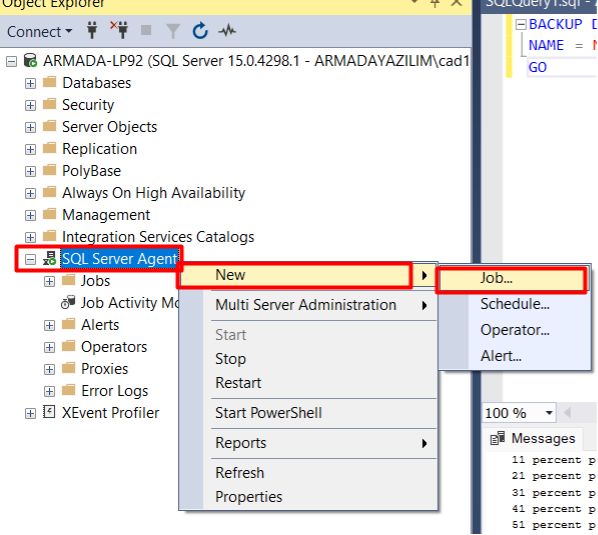Screen dimensions: 598x535
Task: Collapse the BACKUP code block outline
Action: [520, 24]
